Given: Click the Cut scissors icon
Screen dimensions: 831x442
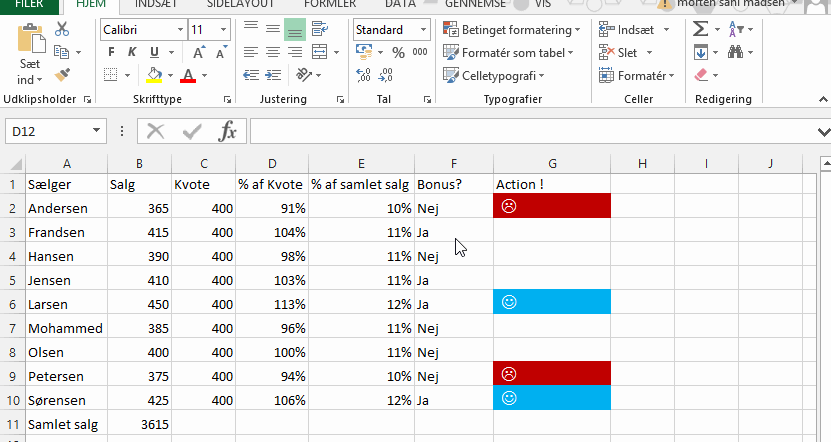Looking at the screenshot, I should pos(62,30).
